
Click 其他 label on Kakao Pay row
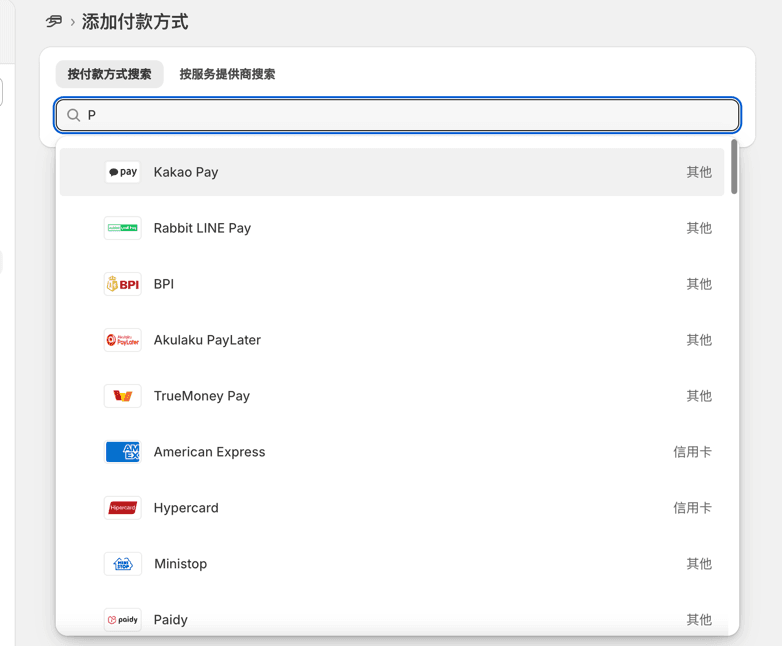coord(699,172)
